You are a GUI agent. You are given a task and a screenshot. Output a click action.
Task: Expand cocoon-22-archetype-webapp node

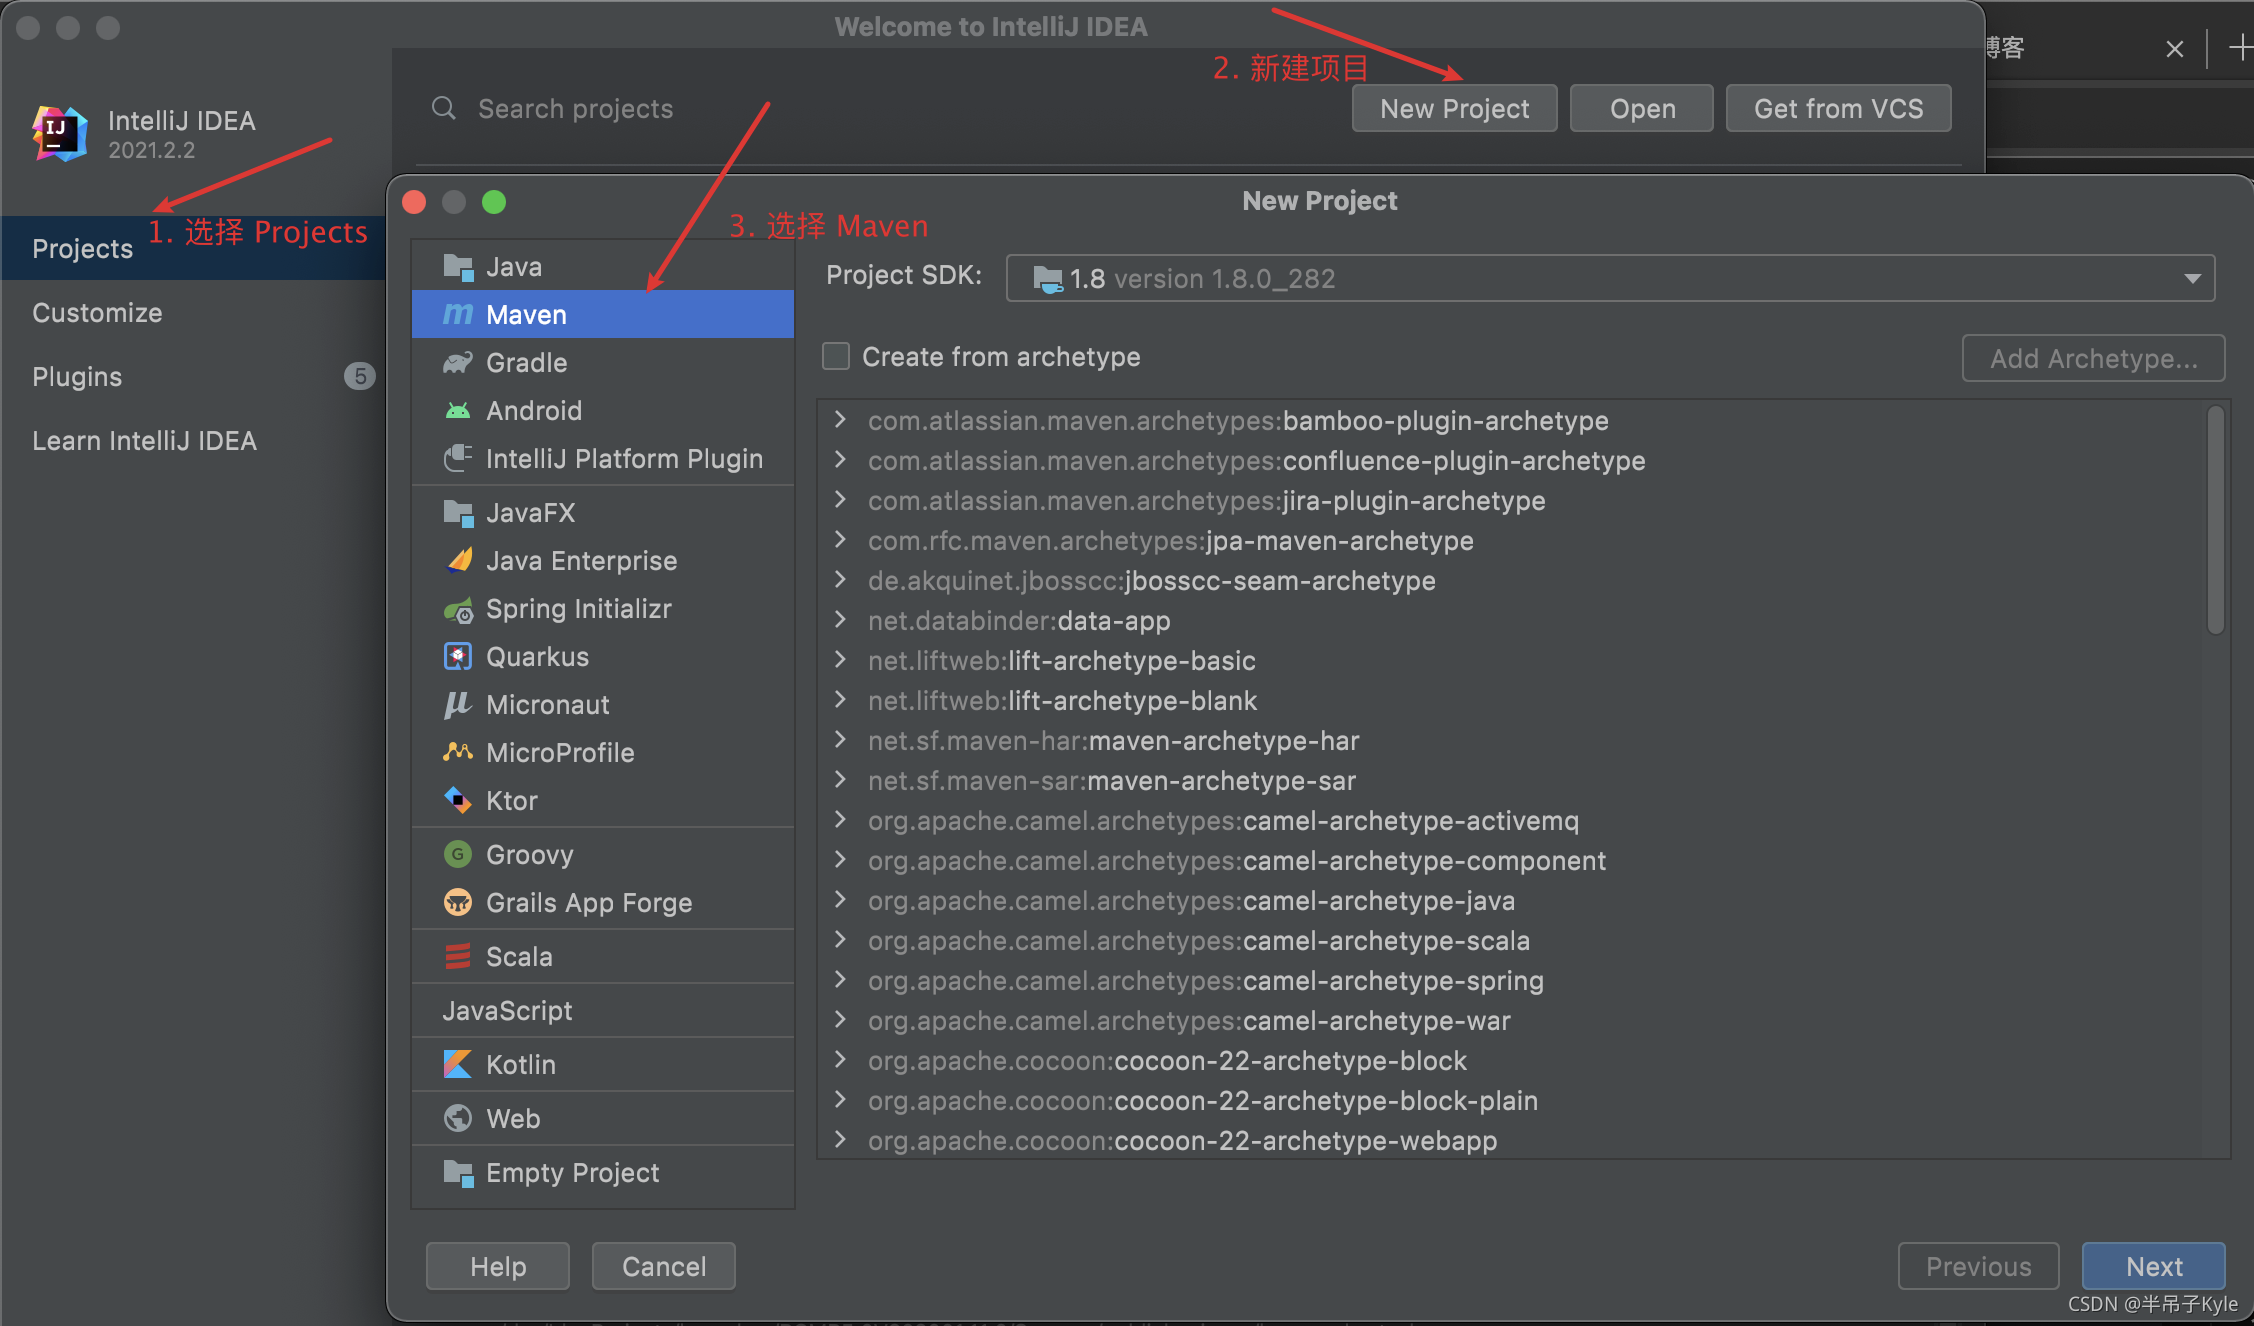(x=840, y=1140)
